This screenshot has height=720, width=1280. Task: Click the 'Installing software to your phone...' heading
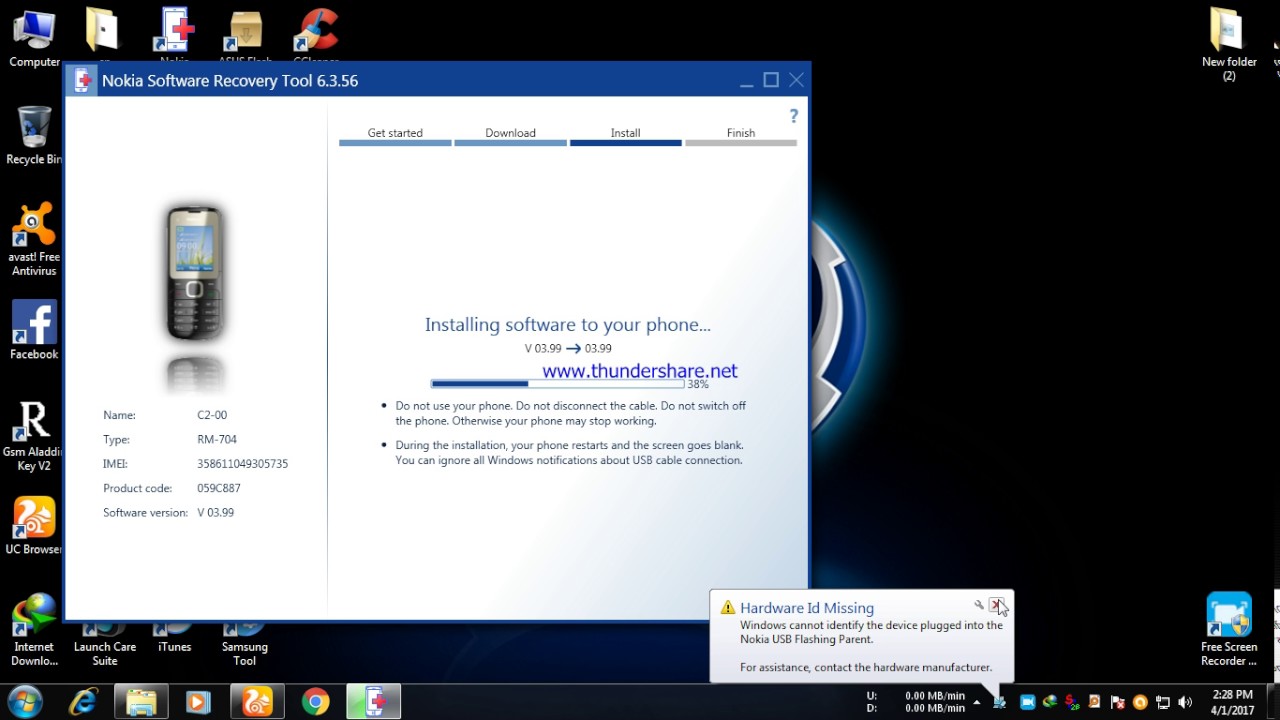(x=568, y=325)
